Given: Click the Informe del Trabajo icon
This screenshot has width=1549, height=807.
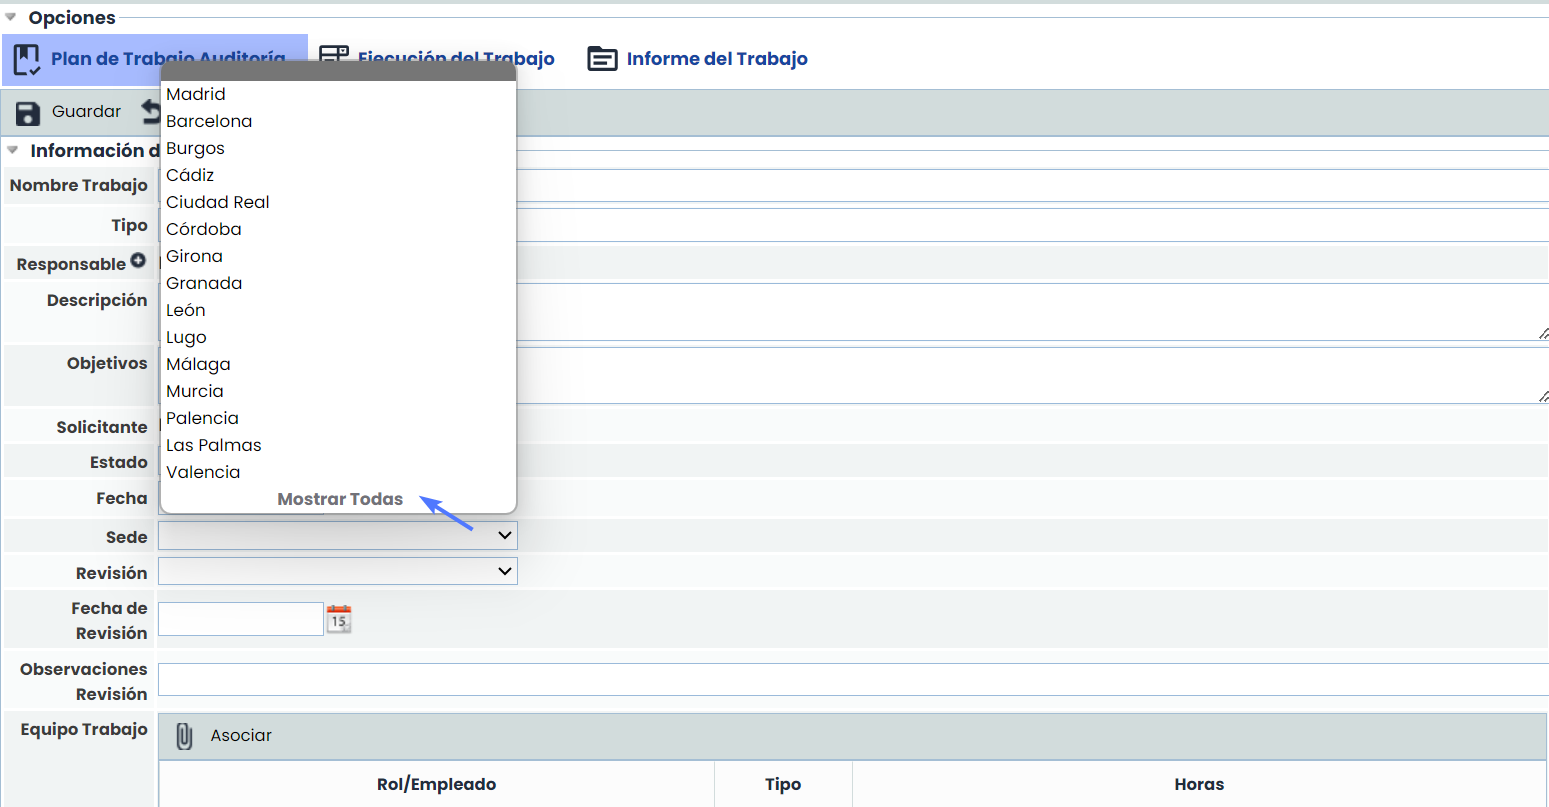Looking at the screenshot, I should 602,59.
